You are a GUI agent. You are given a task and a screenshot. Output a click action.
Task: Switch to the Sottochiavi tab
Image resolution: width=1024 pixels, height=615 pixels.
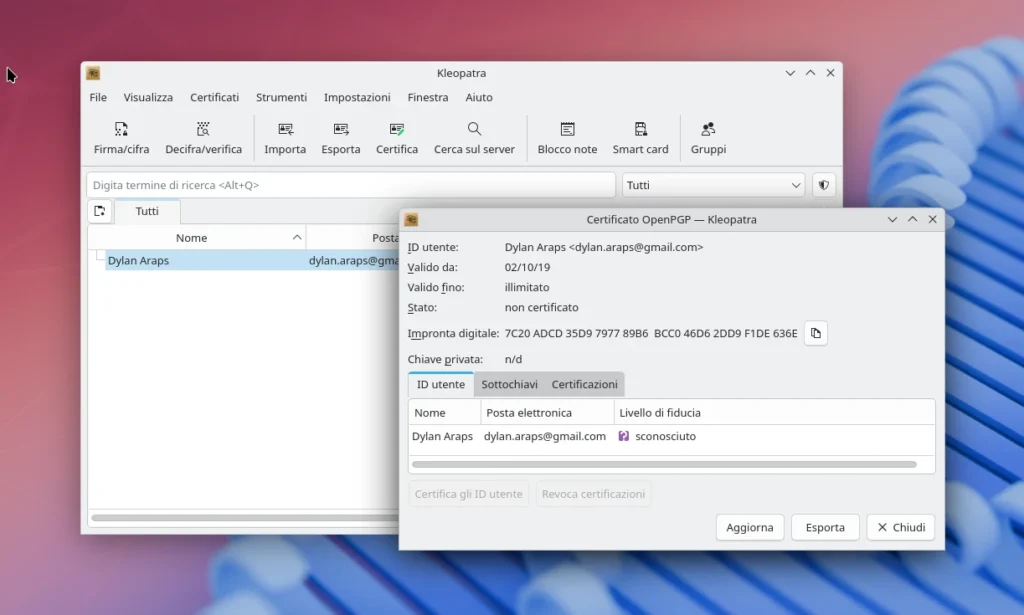click(x=509, y=385)
